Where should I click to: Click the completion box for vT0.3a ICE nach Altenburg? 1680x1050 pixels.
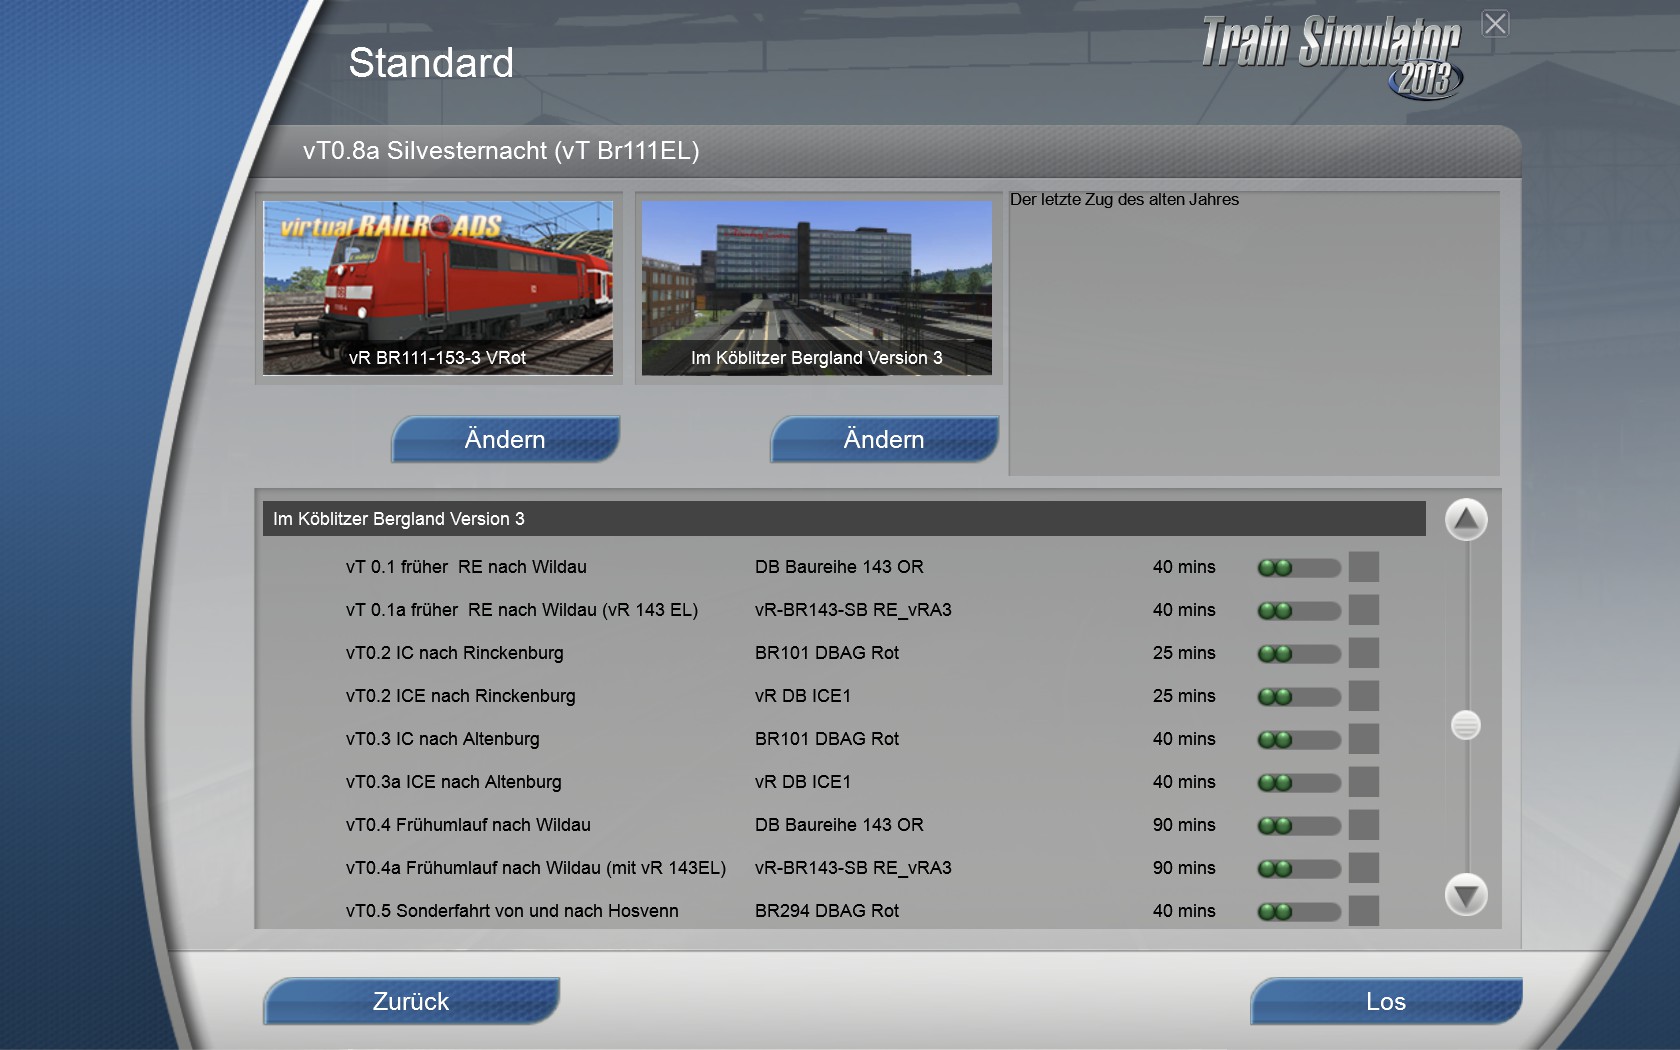pyautogui.click(x=1364, y=782)
